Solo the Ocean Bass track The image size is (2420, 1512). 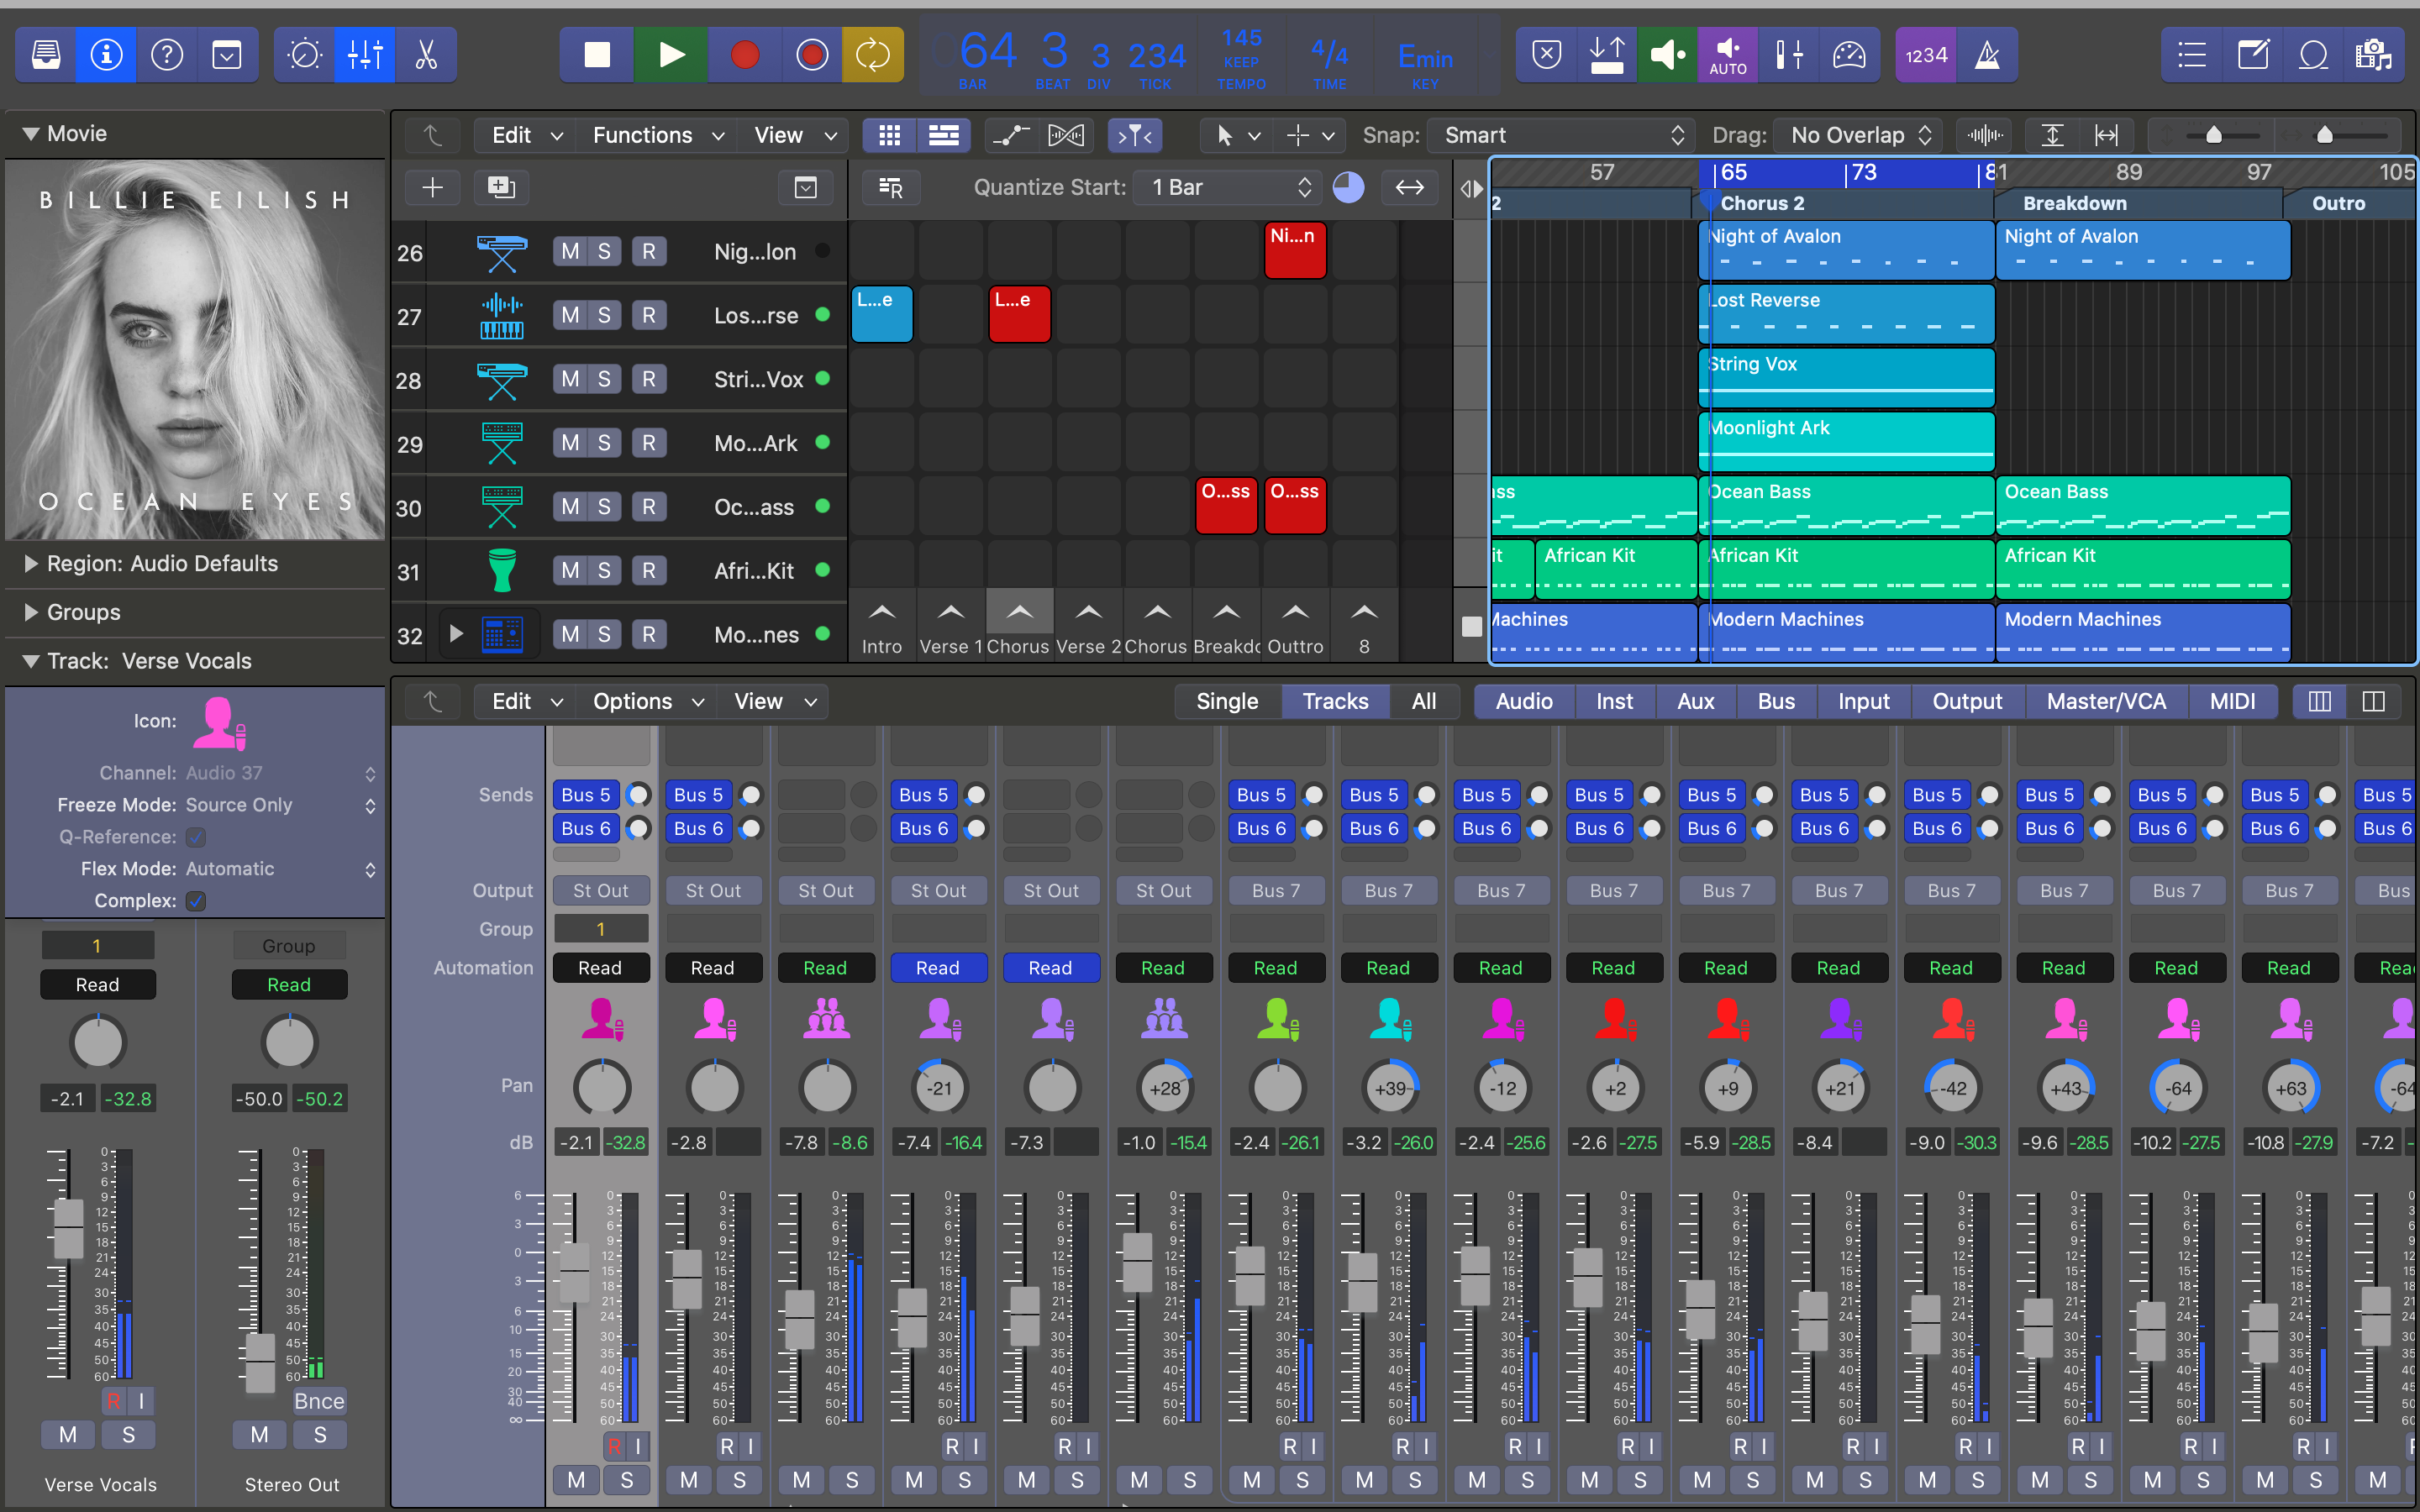point(604,507)
